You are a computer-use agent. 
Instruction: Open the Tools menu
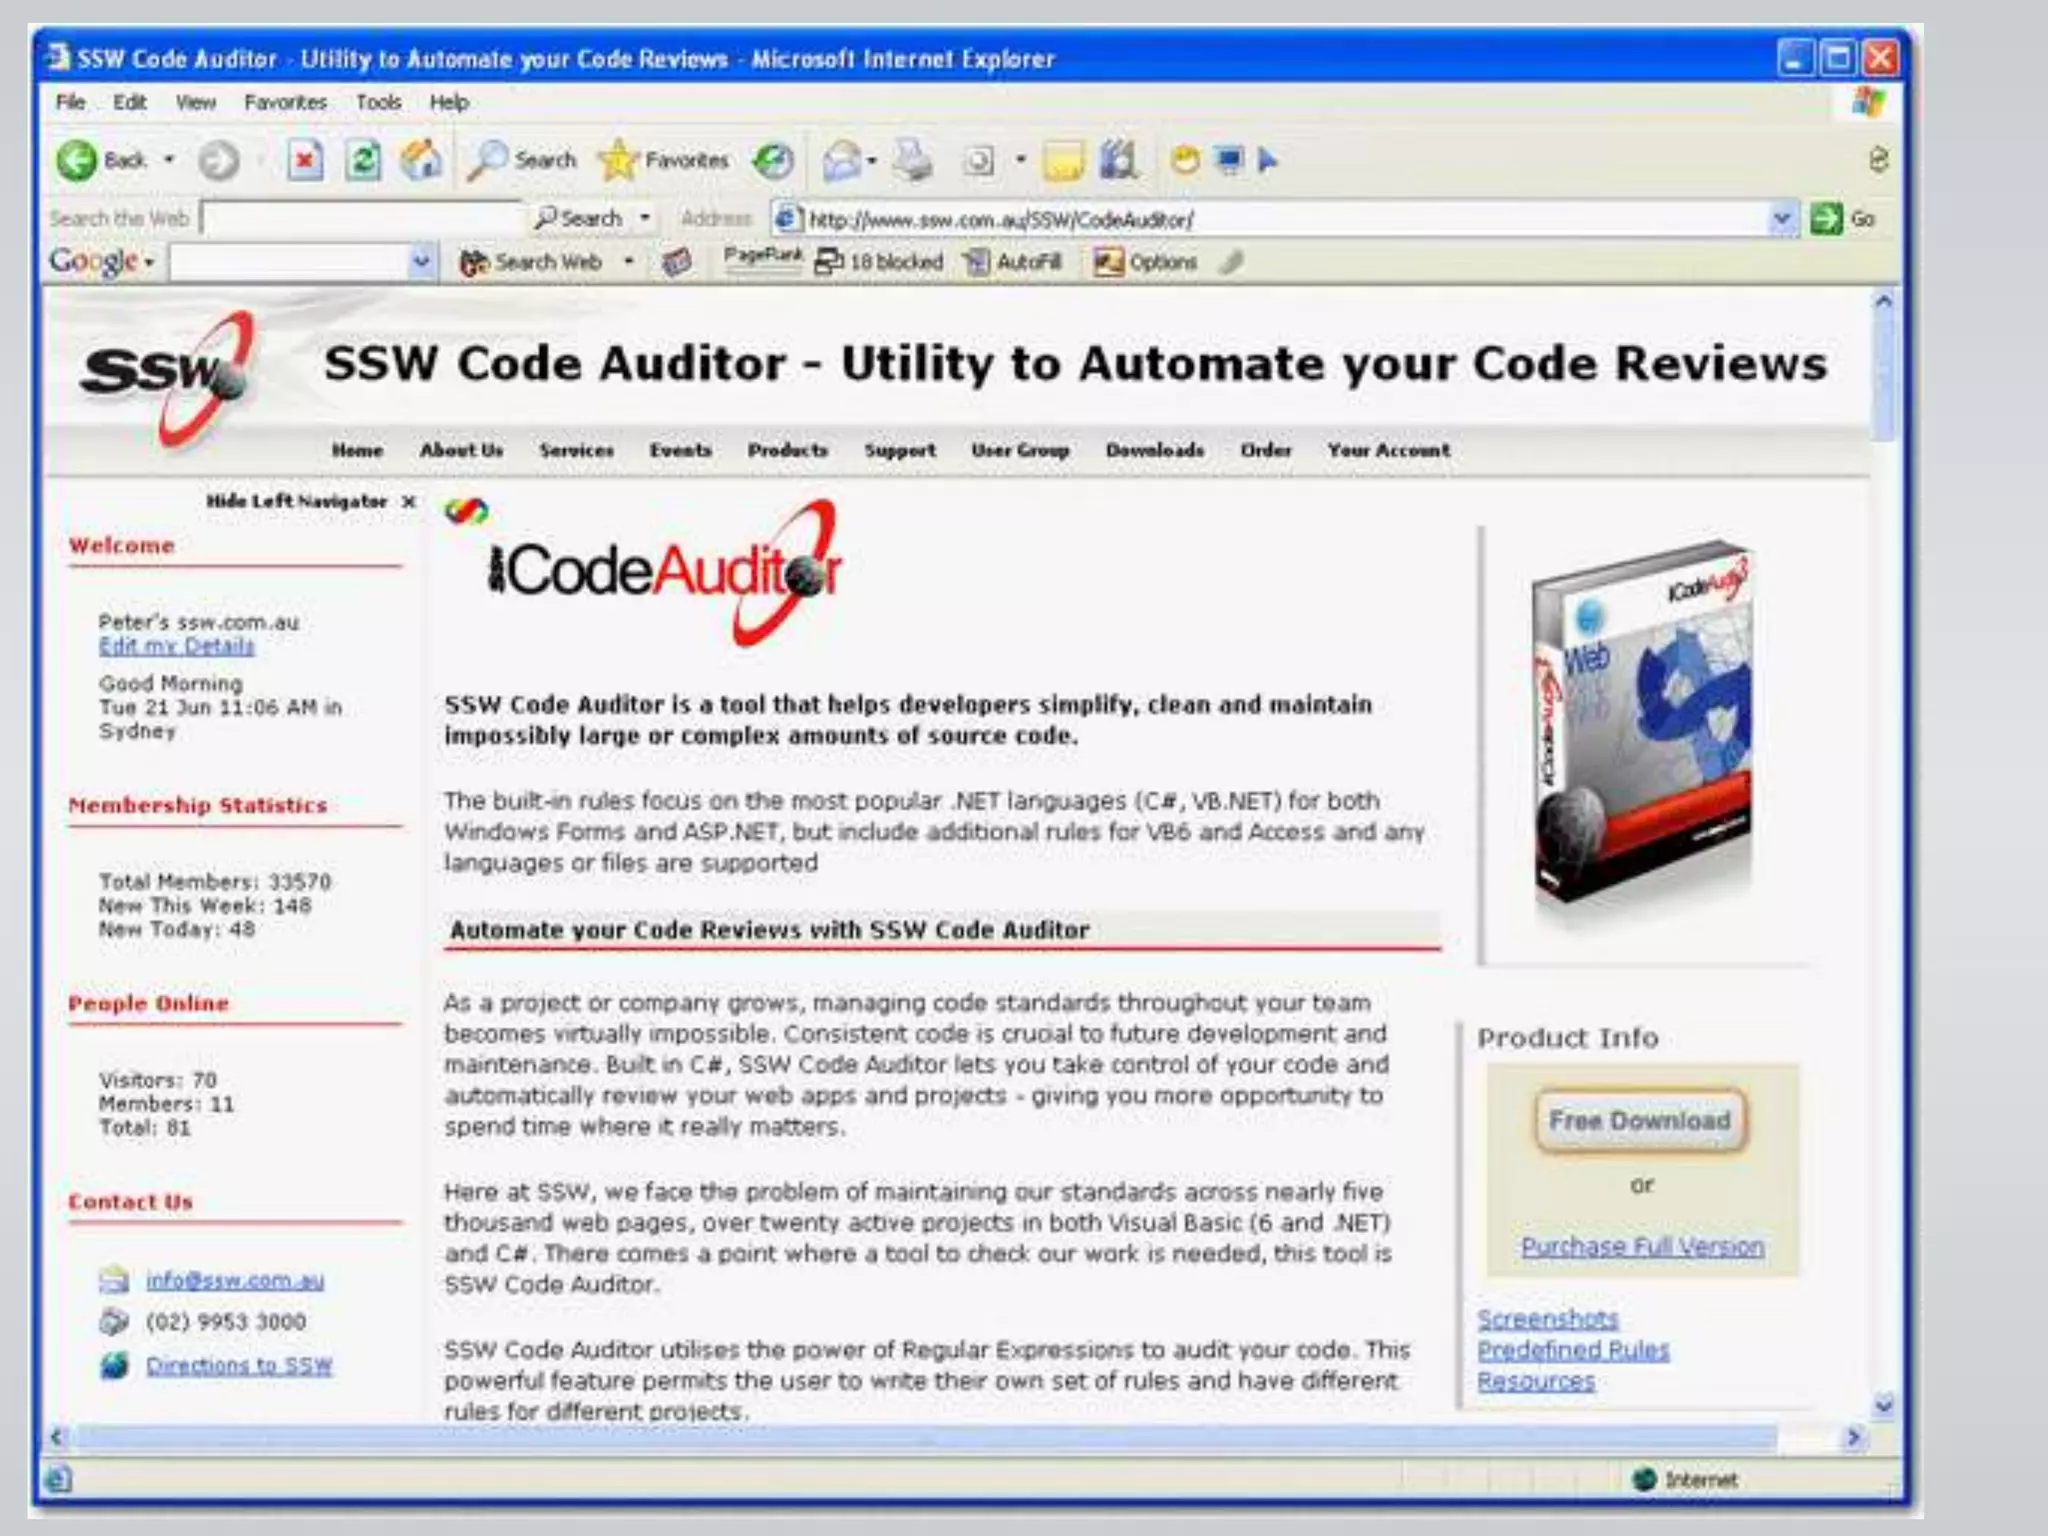pyautogui.click(x=378, y=102)
